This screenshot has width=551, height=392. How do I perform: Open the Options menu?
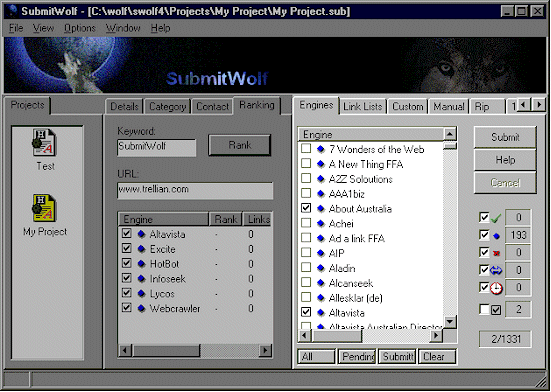point(80,28)
